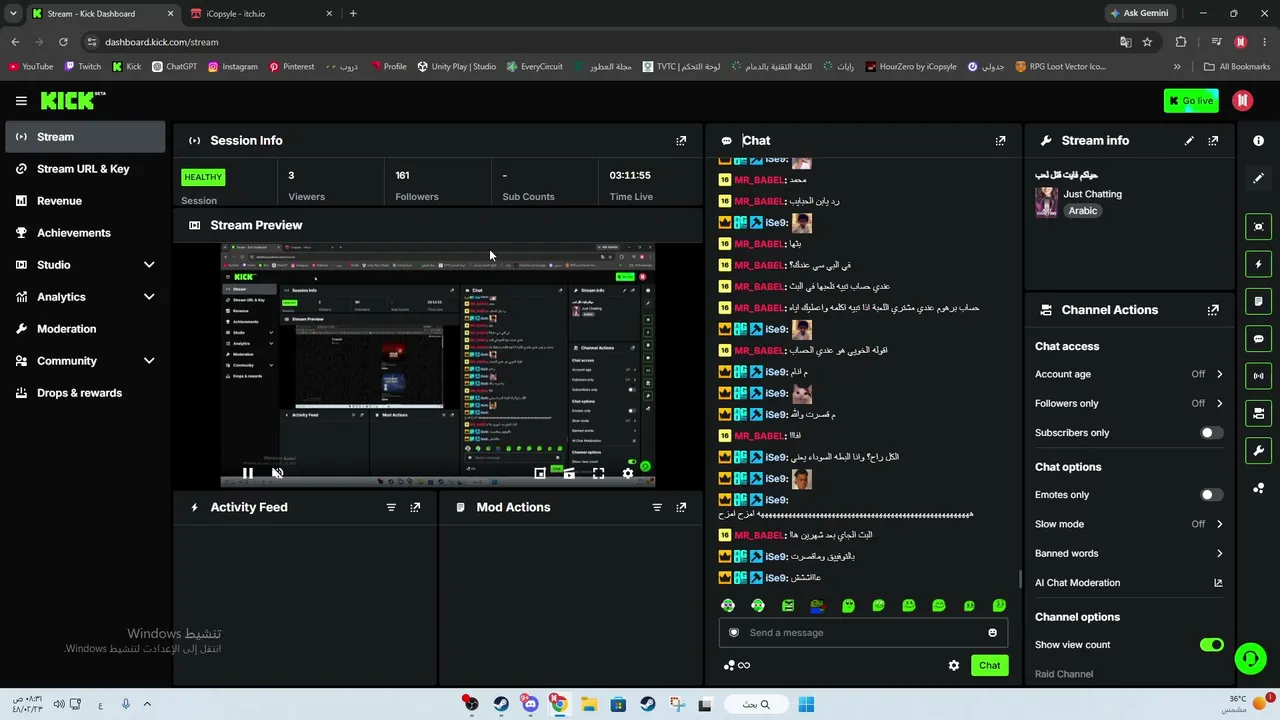Filter the Mod Actions list
Image resolution: width=1280 pixels, height=720 pixels.
tap(657, 507)
